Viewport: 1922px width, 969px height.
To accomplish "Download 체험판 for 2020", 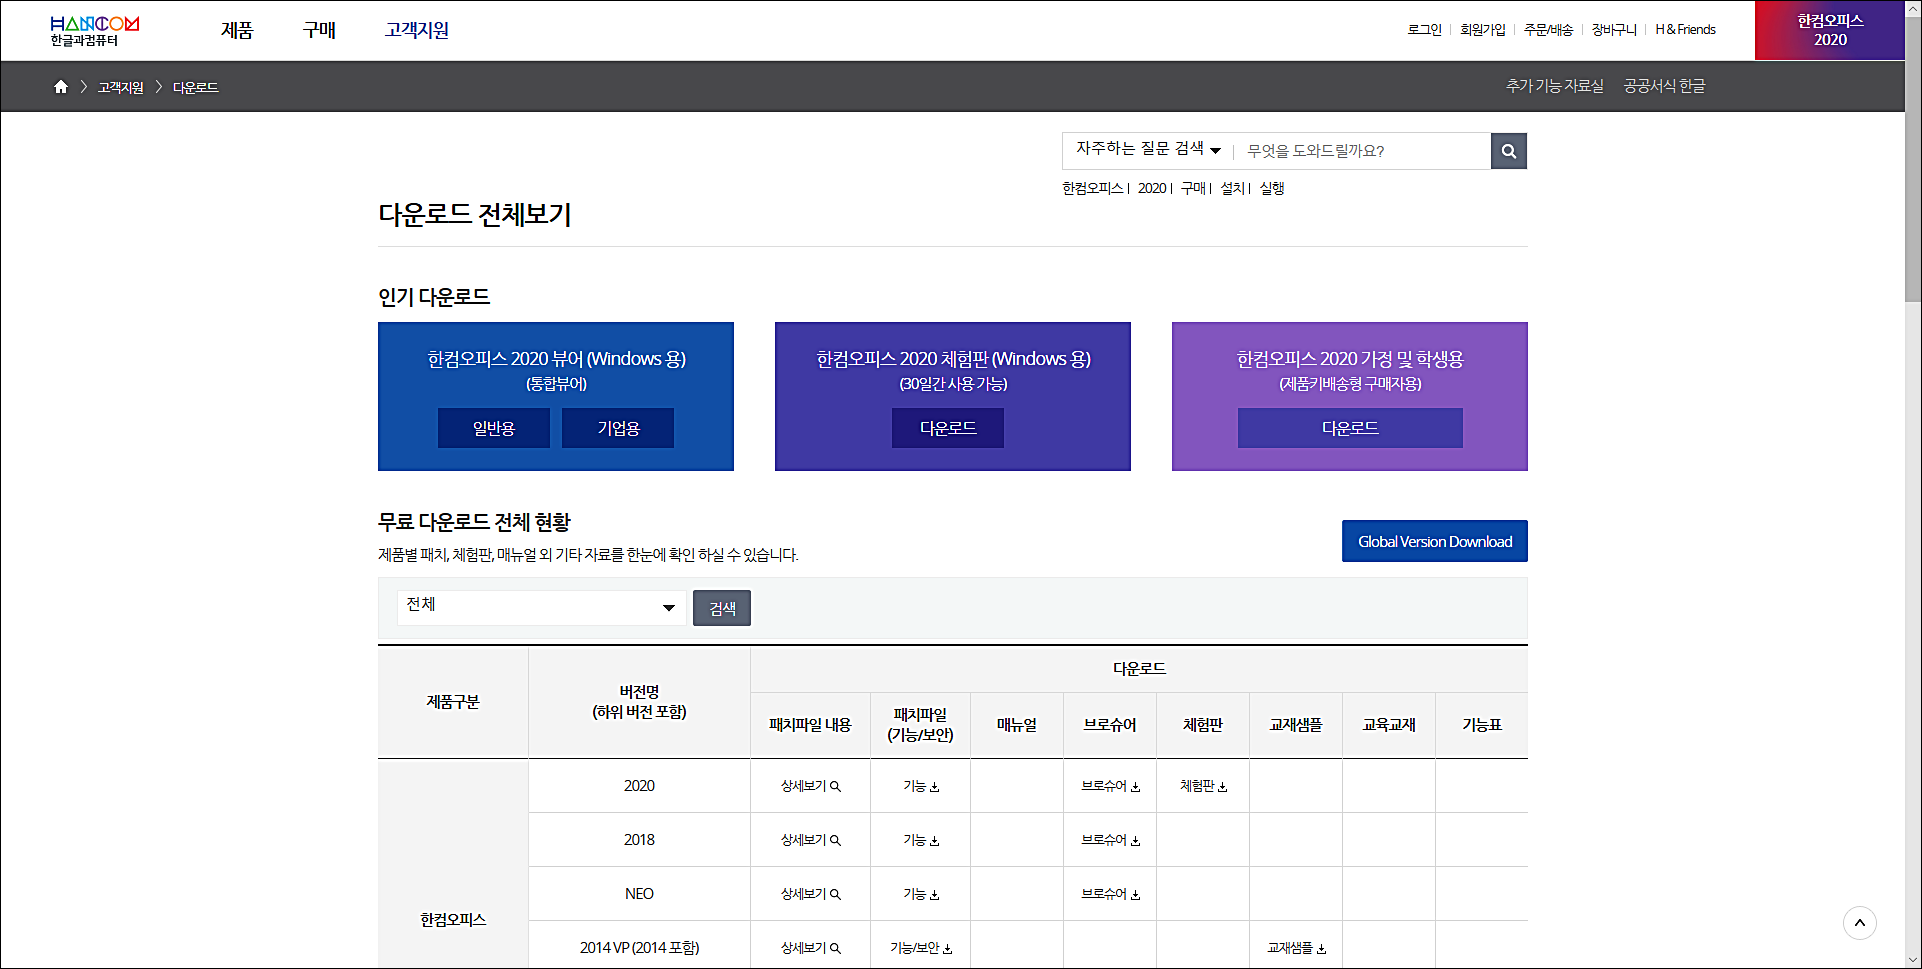I will click(x=1203, y=786).
